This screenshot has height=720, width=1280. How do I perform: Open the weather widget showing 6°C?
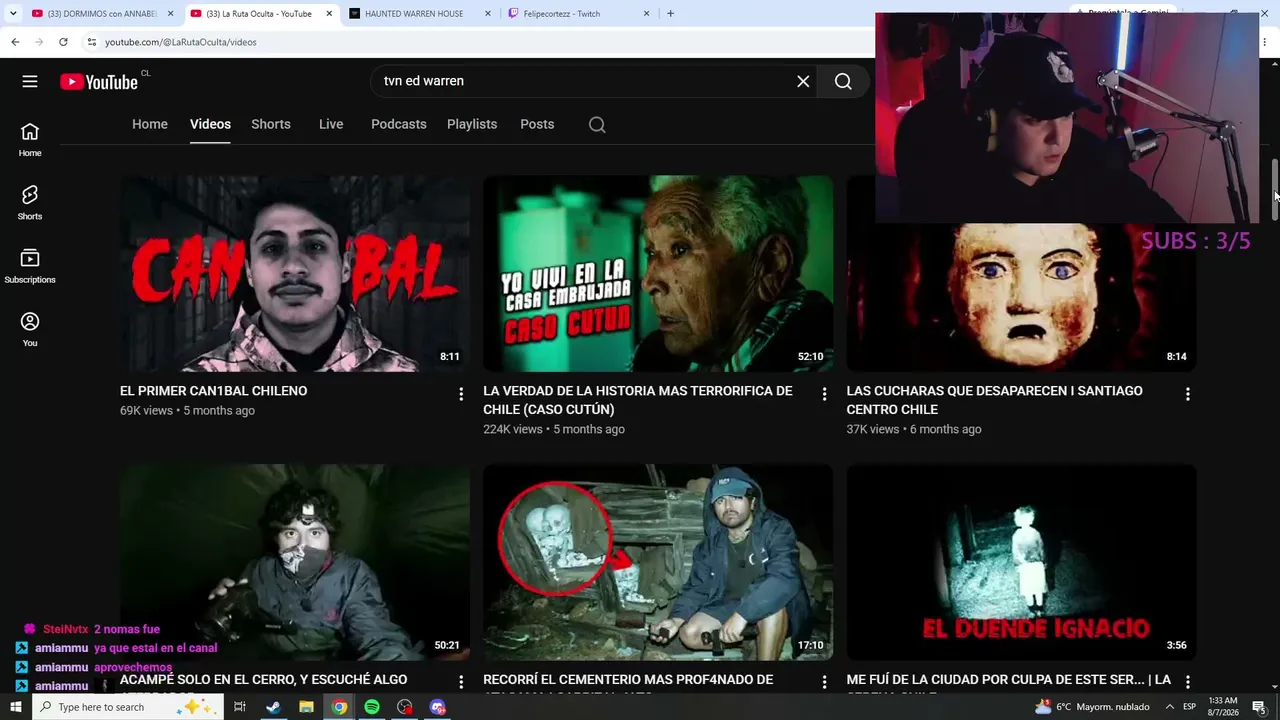coord(1092,707)
